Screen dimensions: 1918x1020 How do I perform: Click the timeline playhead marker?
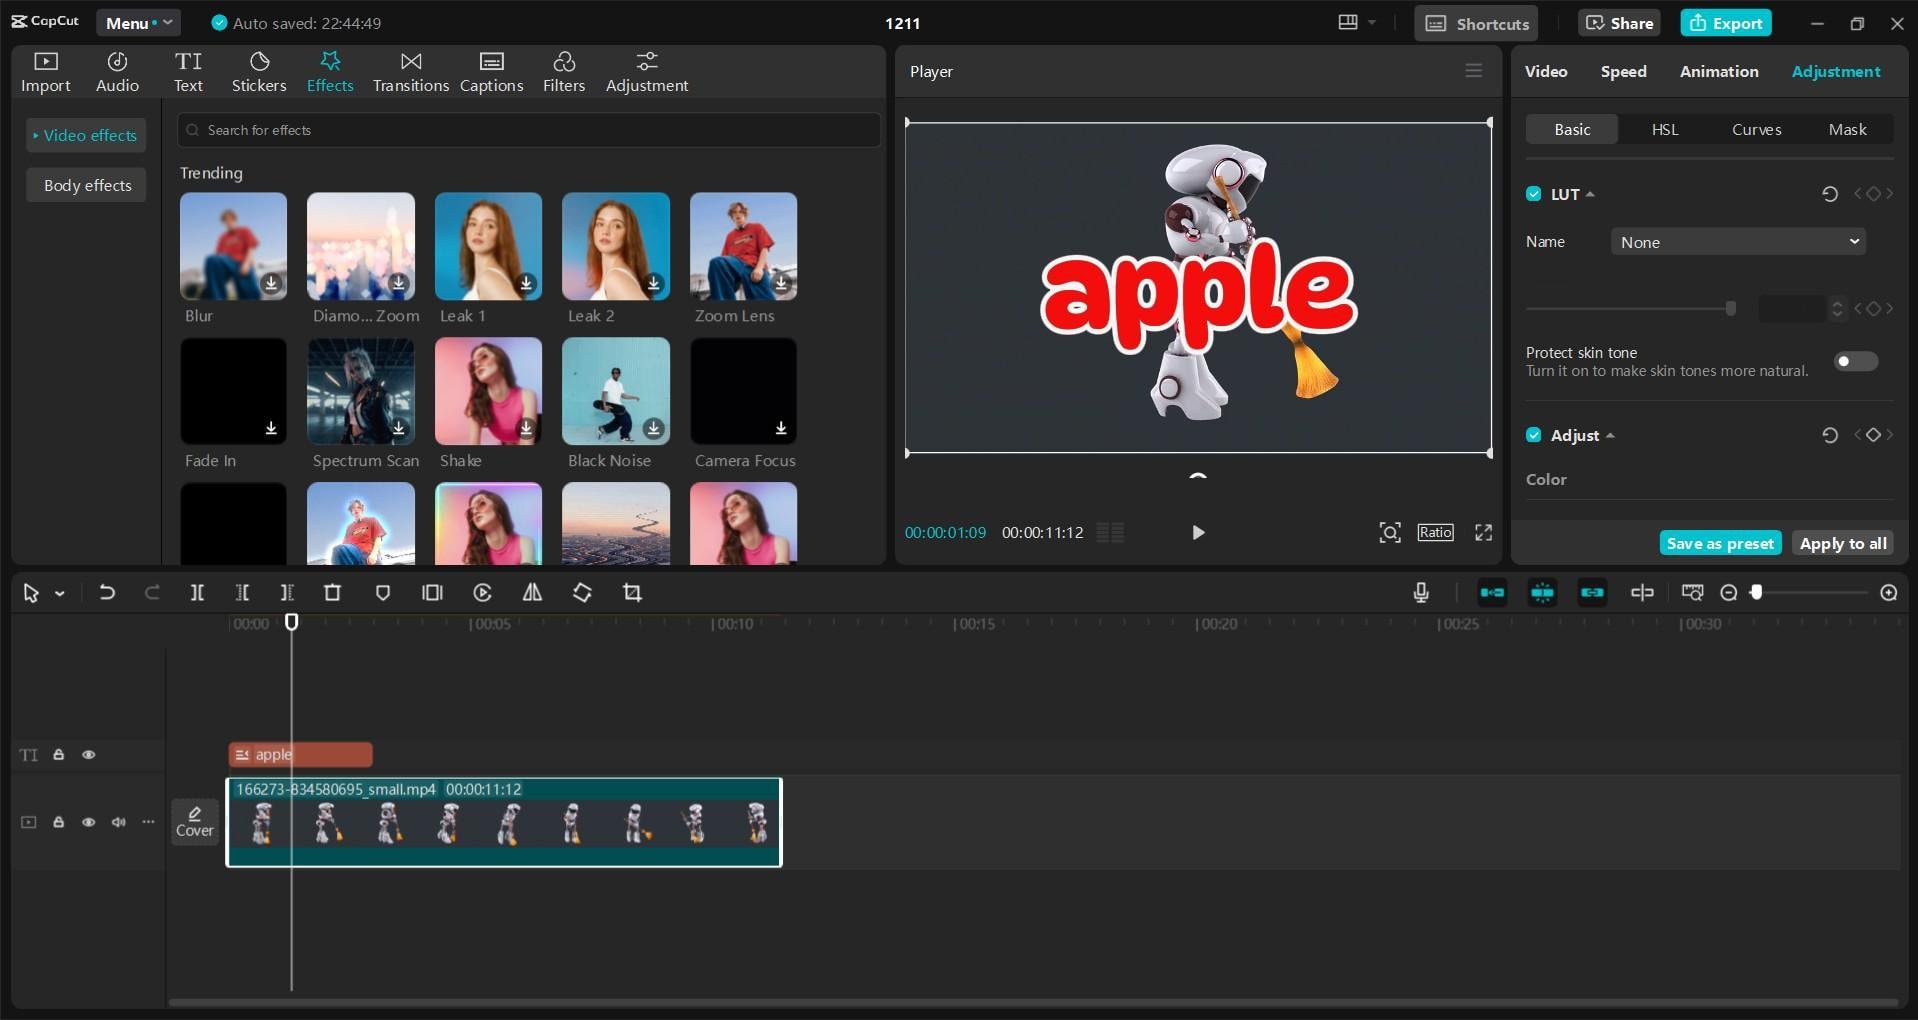coord(291,622)
